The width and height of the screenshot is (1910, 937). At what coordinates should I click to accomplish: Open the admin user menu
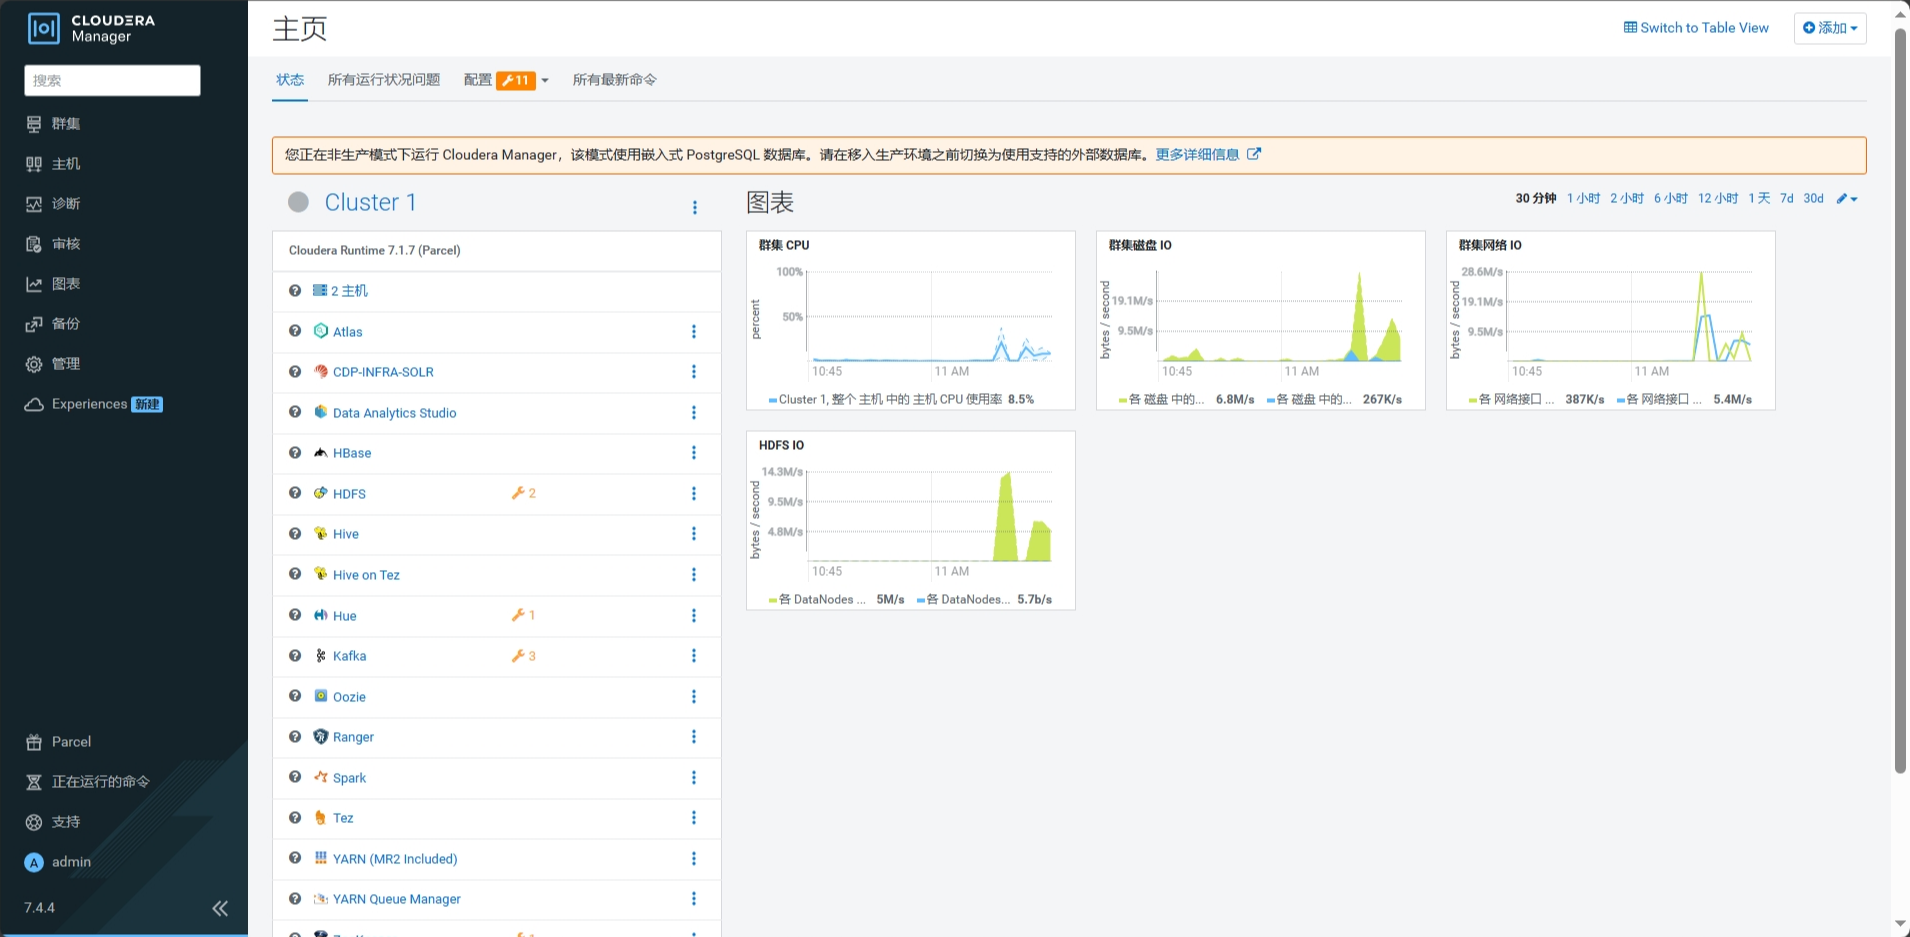coord(58,862)
